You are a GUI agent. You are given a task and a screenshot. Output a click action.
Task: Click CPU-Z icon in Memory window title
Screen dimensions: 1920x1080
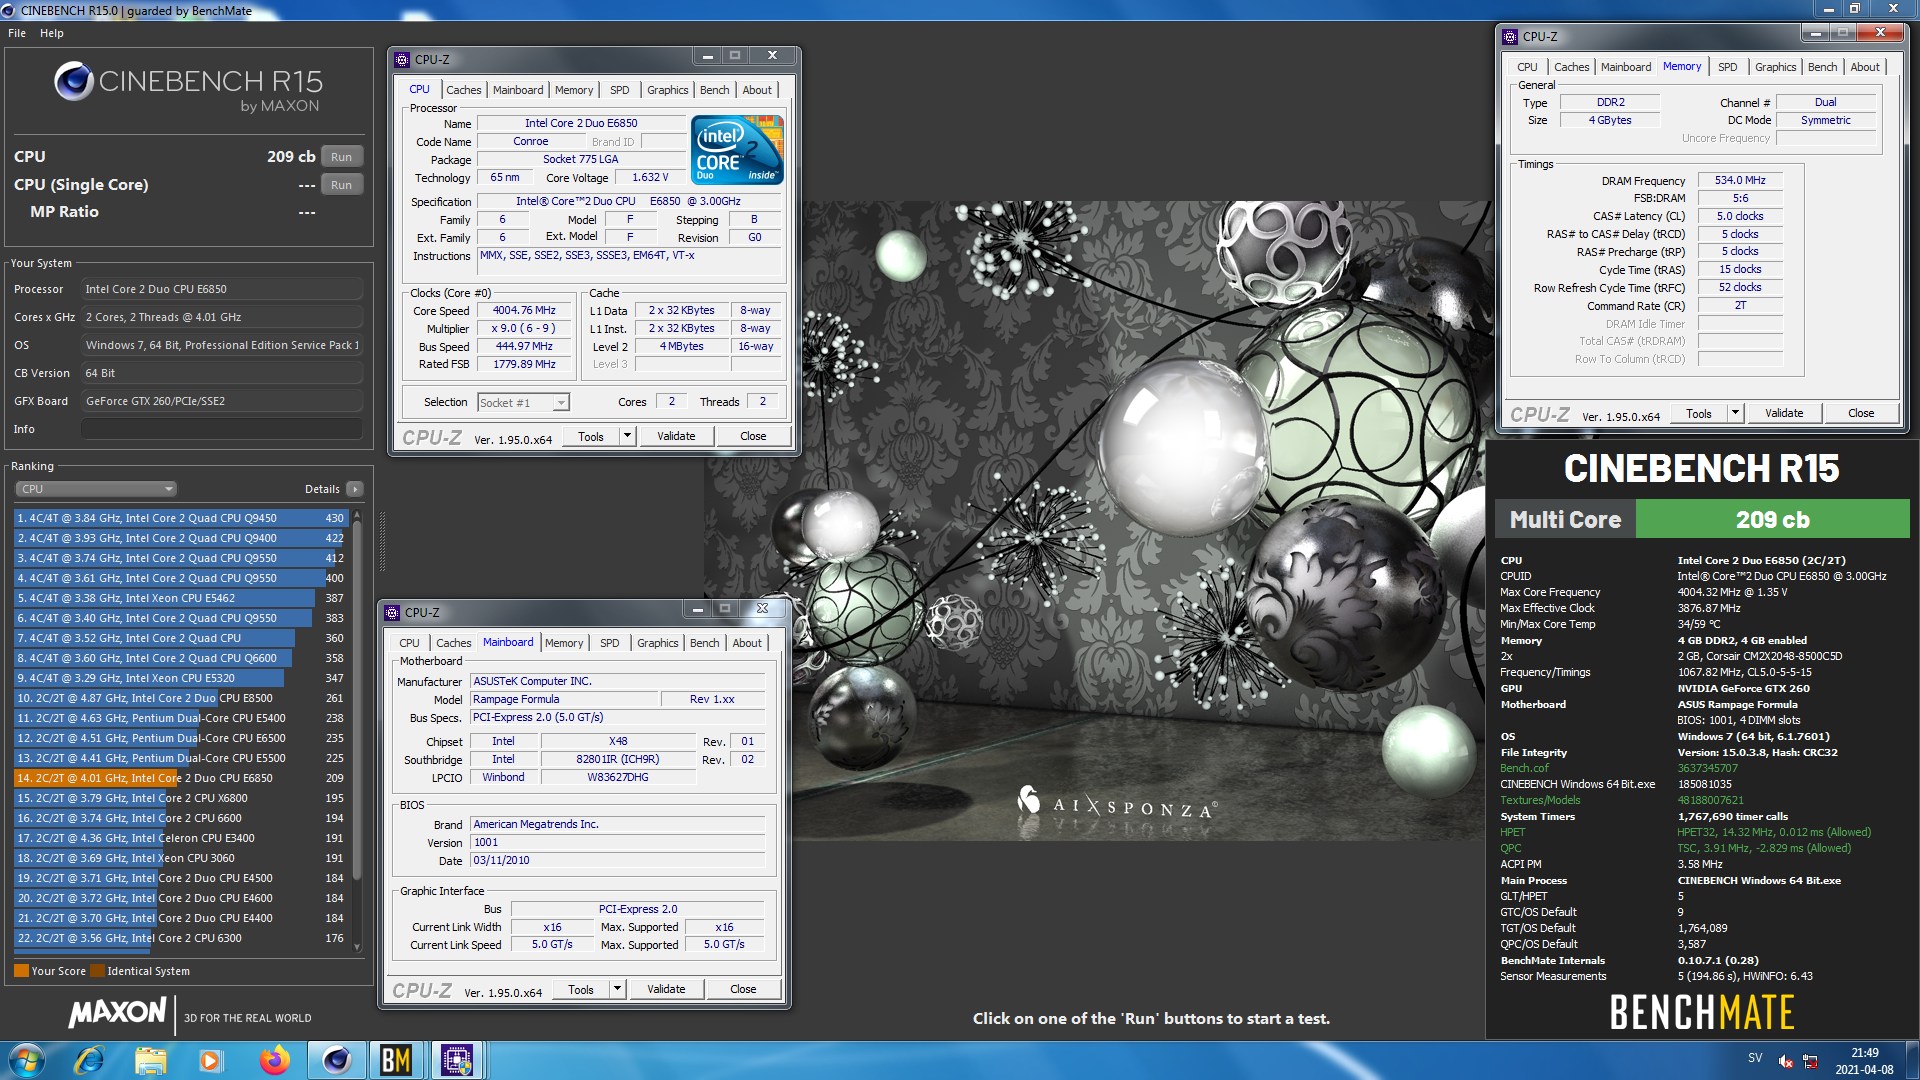click(x=1510, y=37)
